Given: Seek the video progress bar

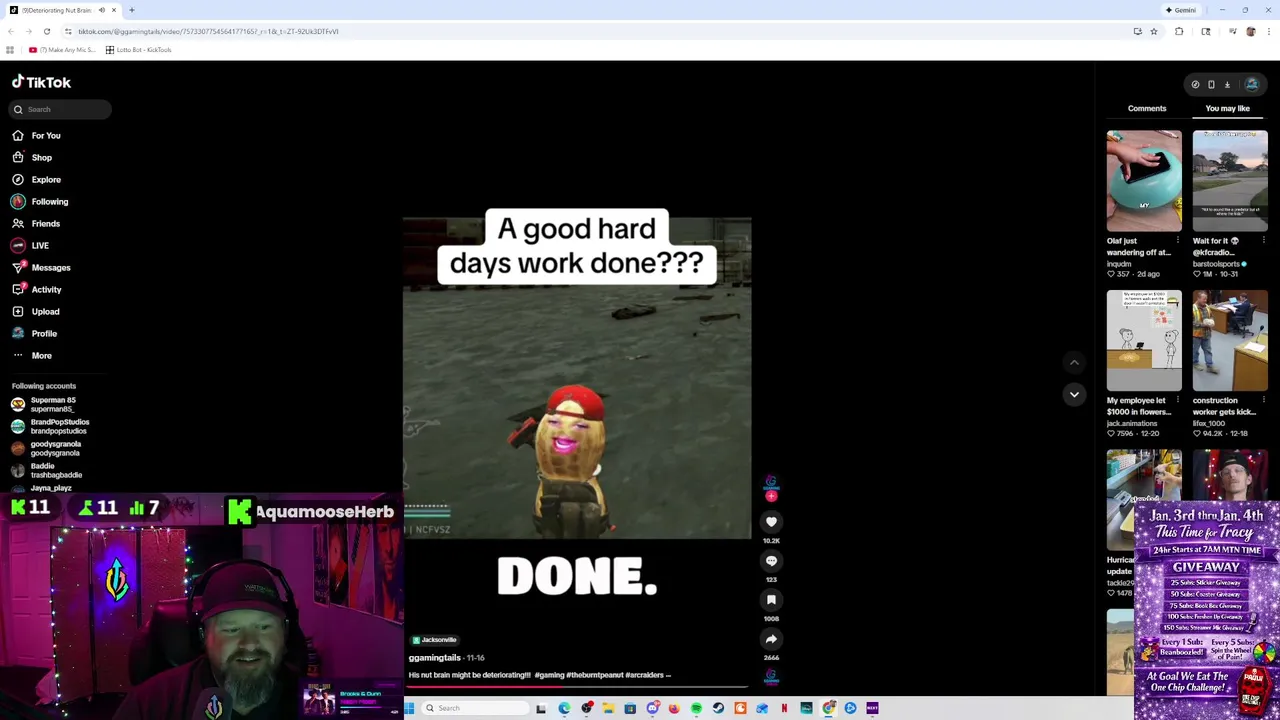Looking at the screenshot, I should (577, 687).
